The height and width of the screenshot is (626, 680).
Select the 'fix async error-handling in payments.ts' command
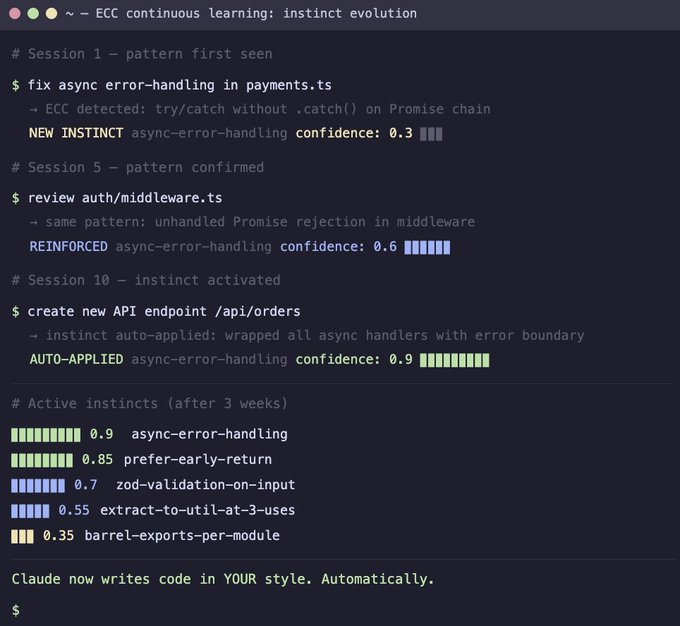click(180, 85)
